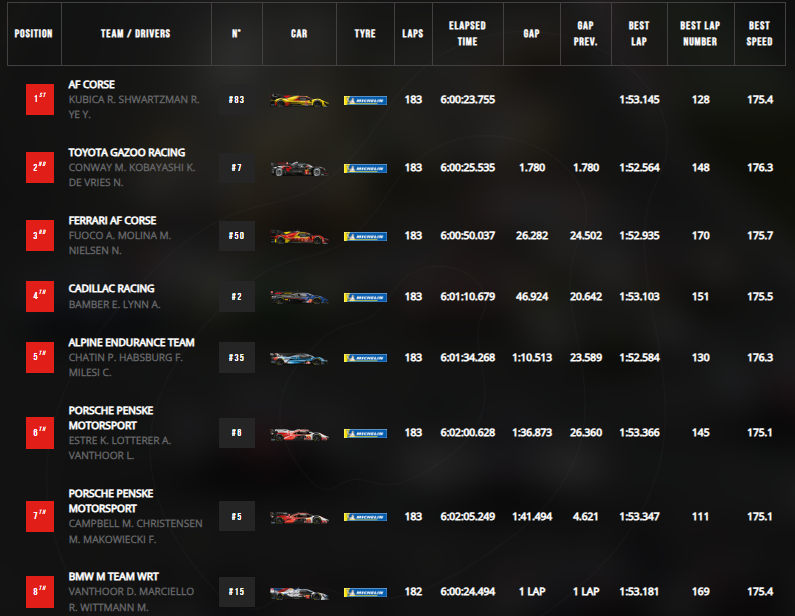
Task: Click the Gap Prev. column header
Action: pos(586,34)
